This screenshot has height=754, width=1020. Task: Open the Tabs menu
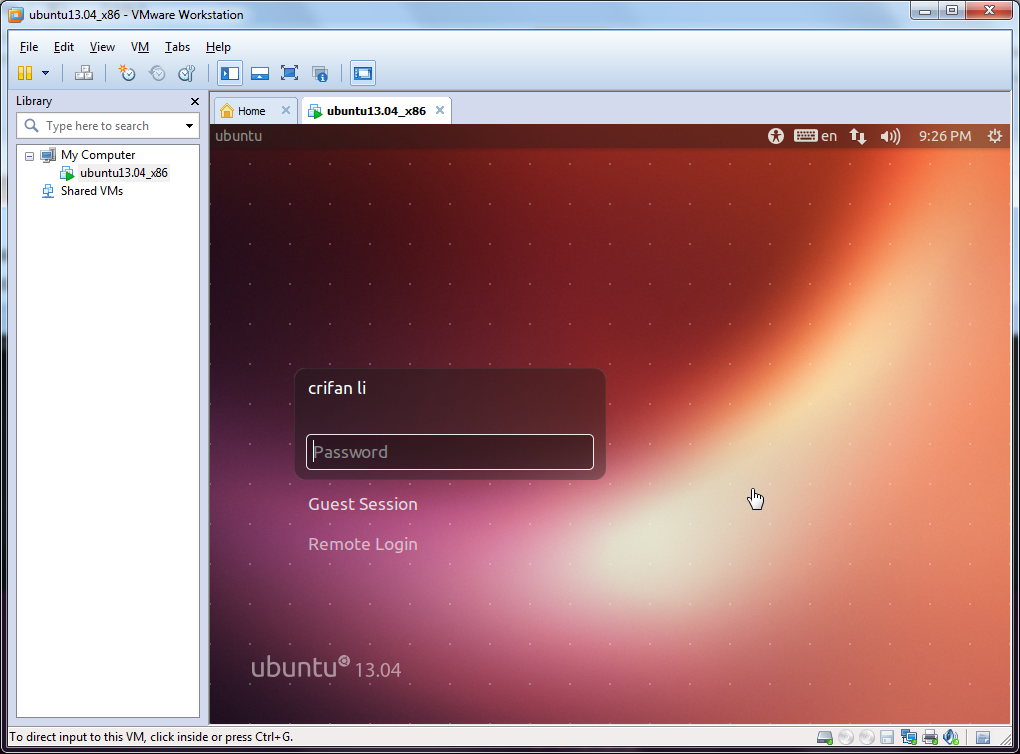tap(177, 47)
